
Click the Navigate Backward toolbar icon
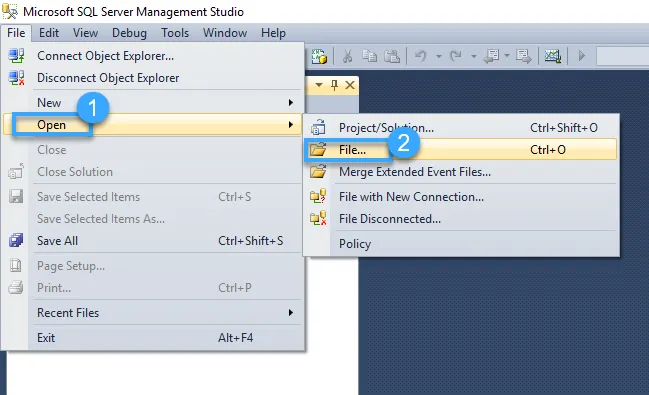click(491, 56)
